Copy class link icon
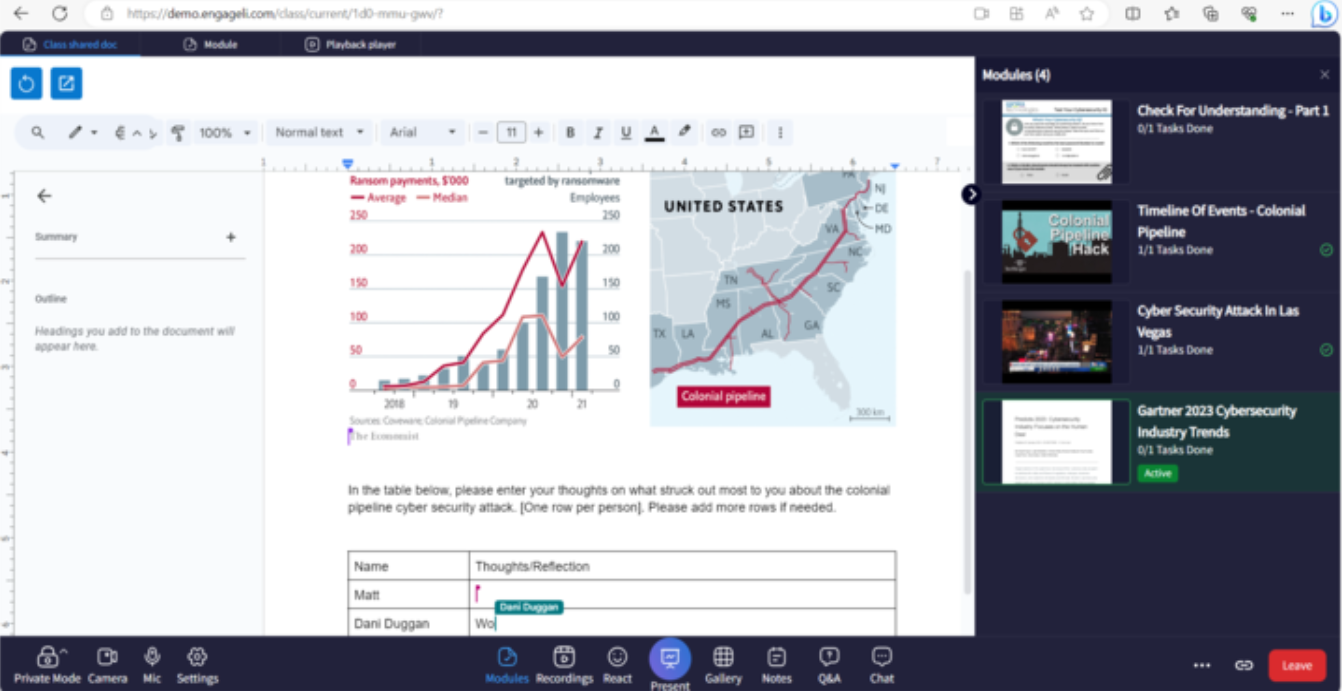1342x695 pixels. 1244,665
